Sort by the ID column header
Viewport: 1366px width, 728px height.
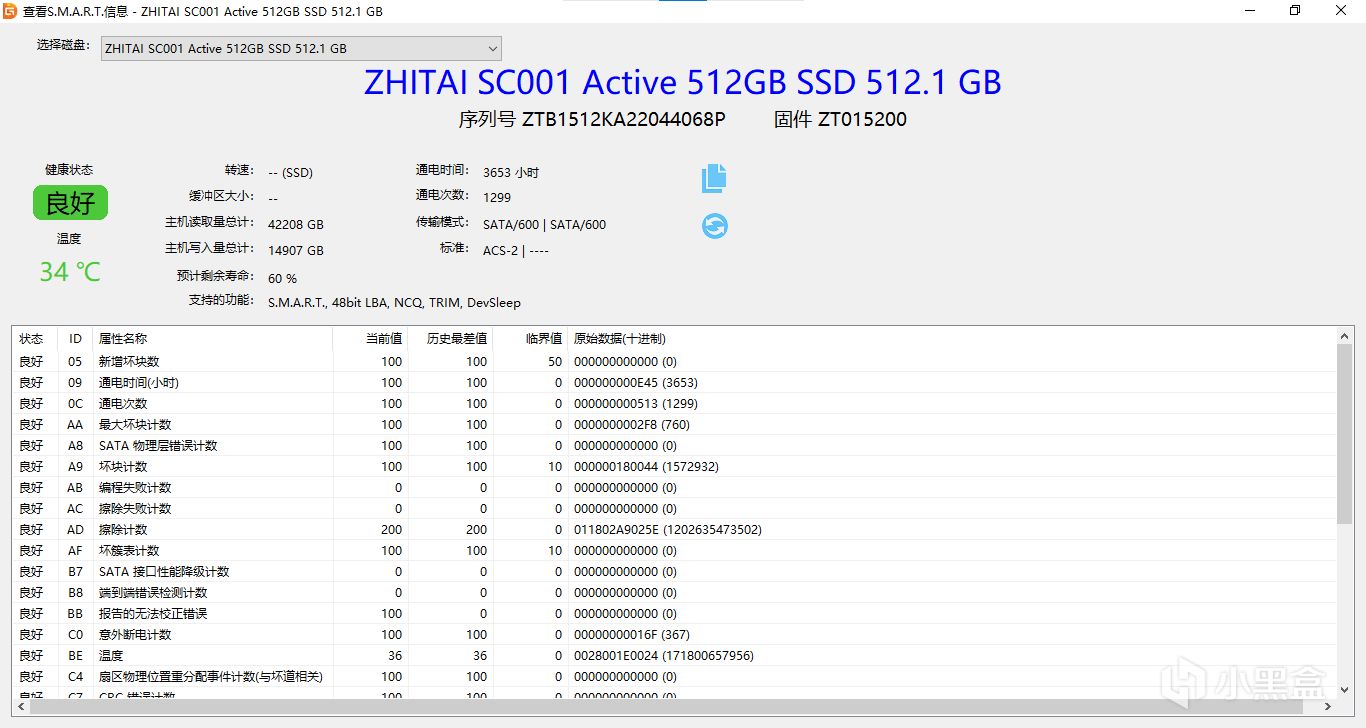(x=75, y=339)
